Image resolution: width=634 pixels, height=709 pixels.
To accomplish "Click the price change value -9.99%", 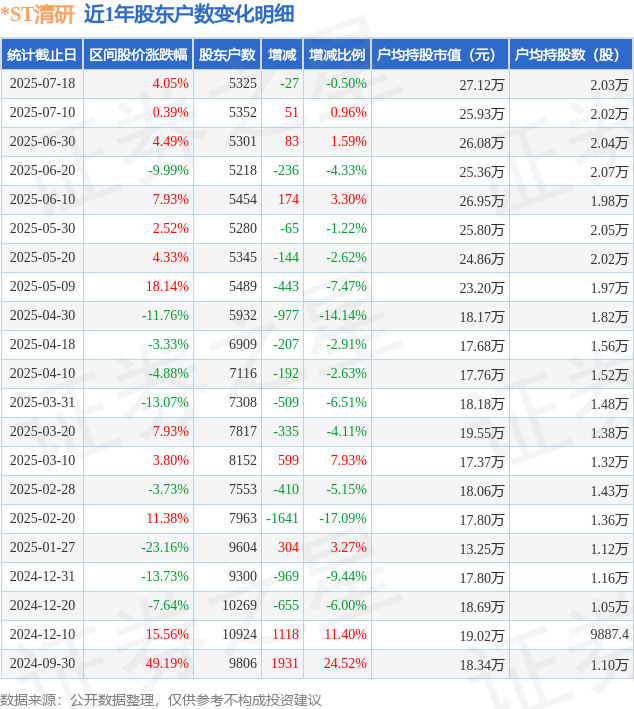I will [x=168, y=170].
